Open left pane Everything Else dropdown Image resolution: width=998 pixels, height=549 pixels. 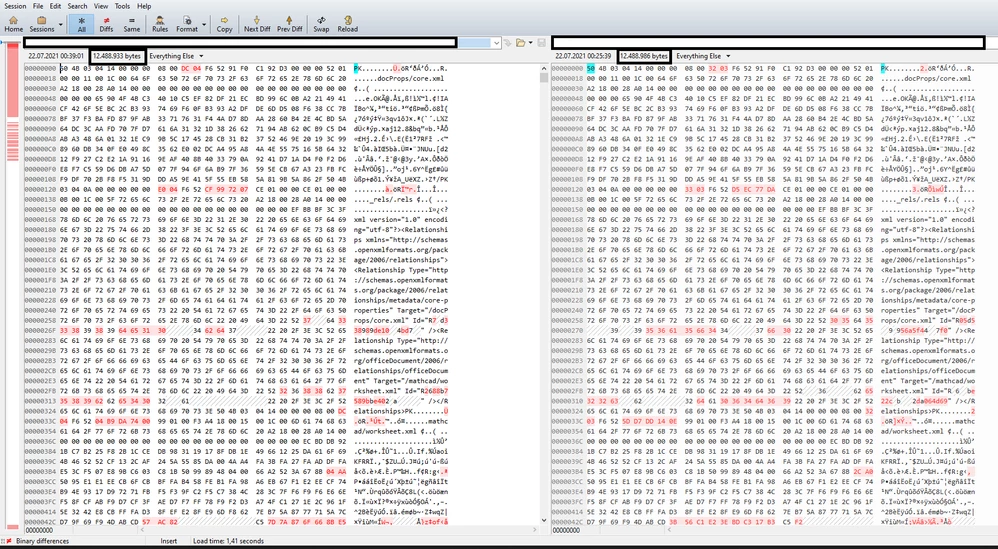coord(176,56)
